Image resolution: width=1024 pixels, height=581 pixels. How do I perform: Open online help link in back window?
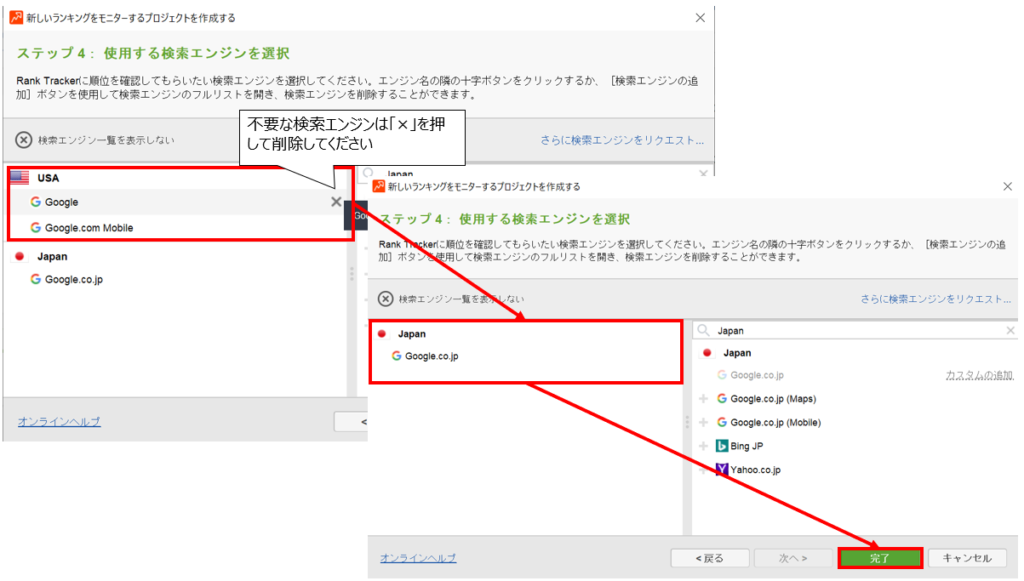tap(59, 422)
